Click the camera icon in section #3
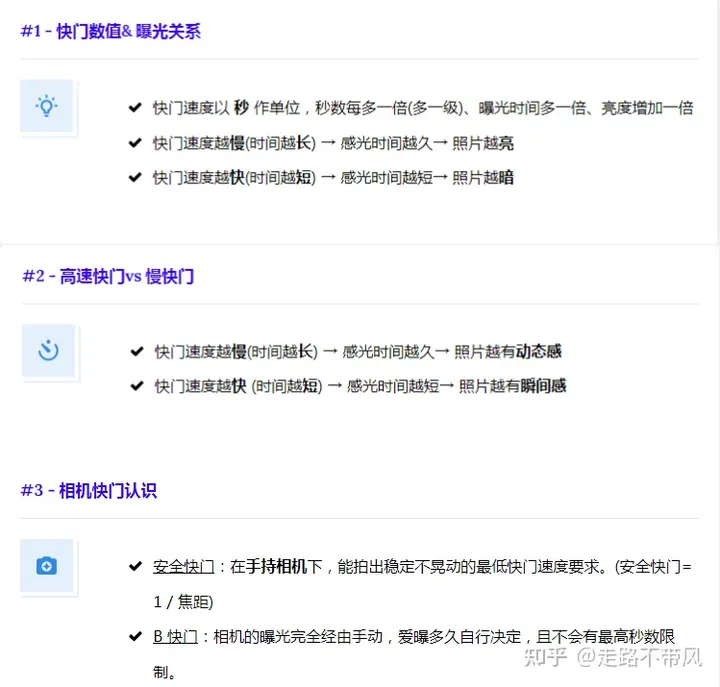This screenshot has height=687, width=720. click(x=46, y=566)
